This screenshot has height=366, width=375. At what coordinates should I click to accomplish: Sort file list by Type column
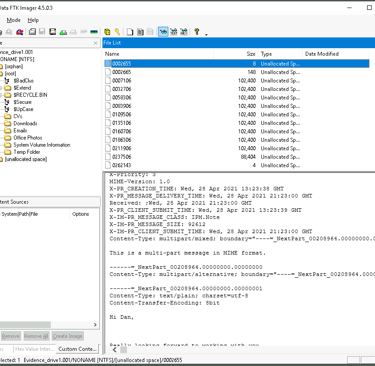[280, 54]
